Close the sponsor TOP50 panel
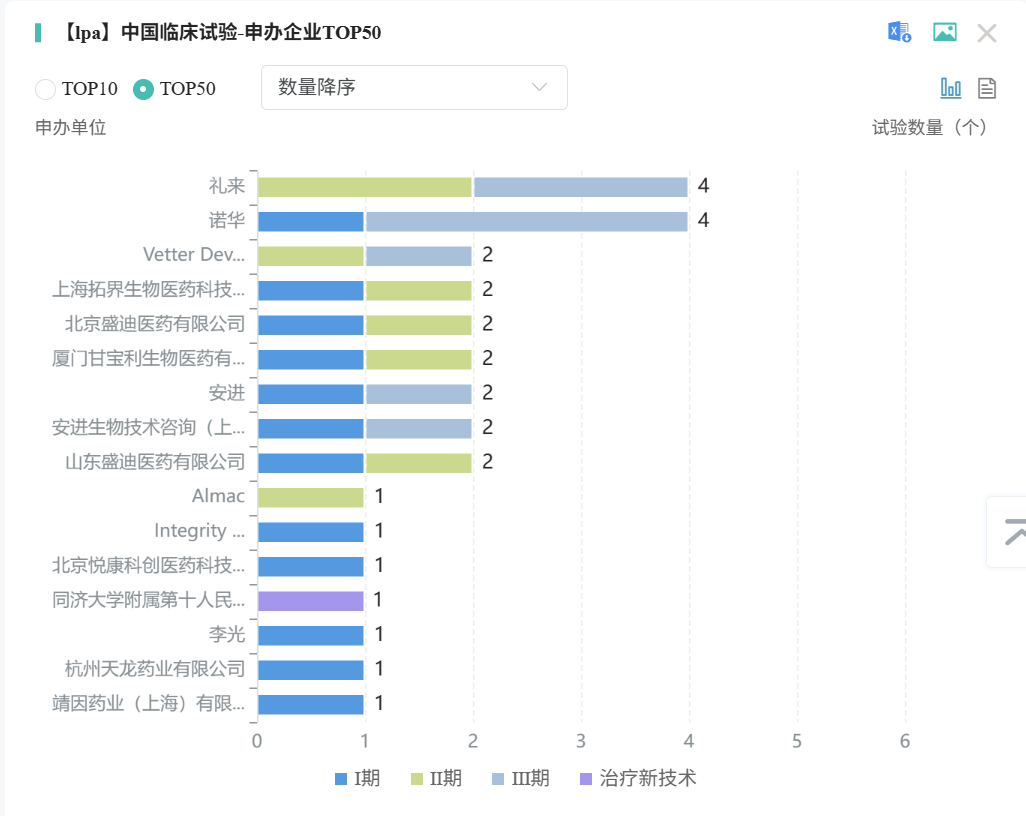Screen dimensions: 1026x816 click(987, 33)
